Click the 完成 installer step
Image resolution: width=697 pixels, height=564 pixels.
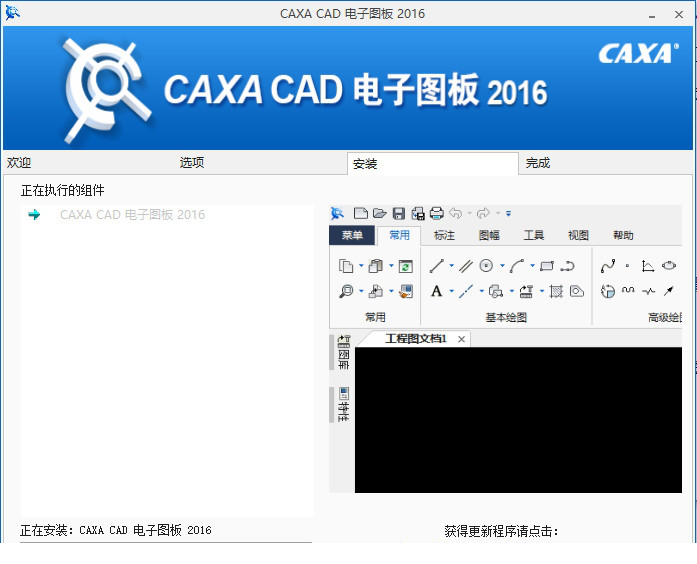[538, 163]
